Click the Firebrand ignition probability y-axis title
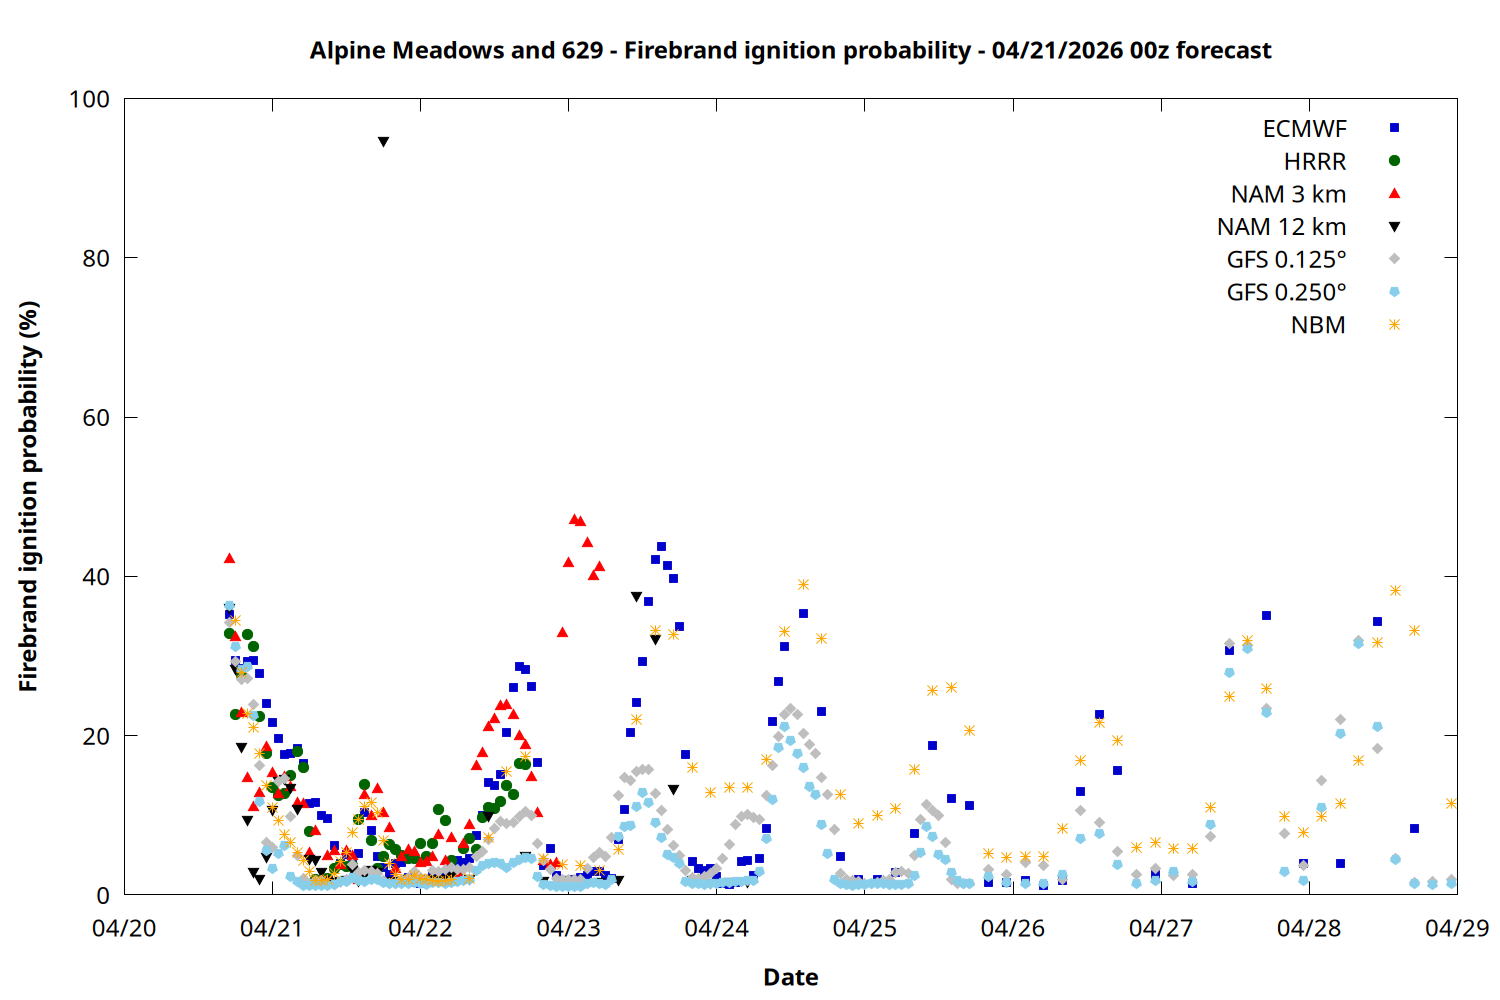This screenshot has height=1000, width=1500. point(29,496)
